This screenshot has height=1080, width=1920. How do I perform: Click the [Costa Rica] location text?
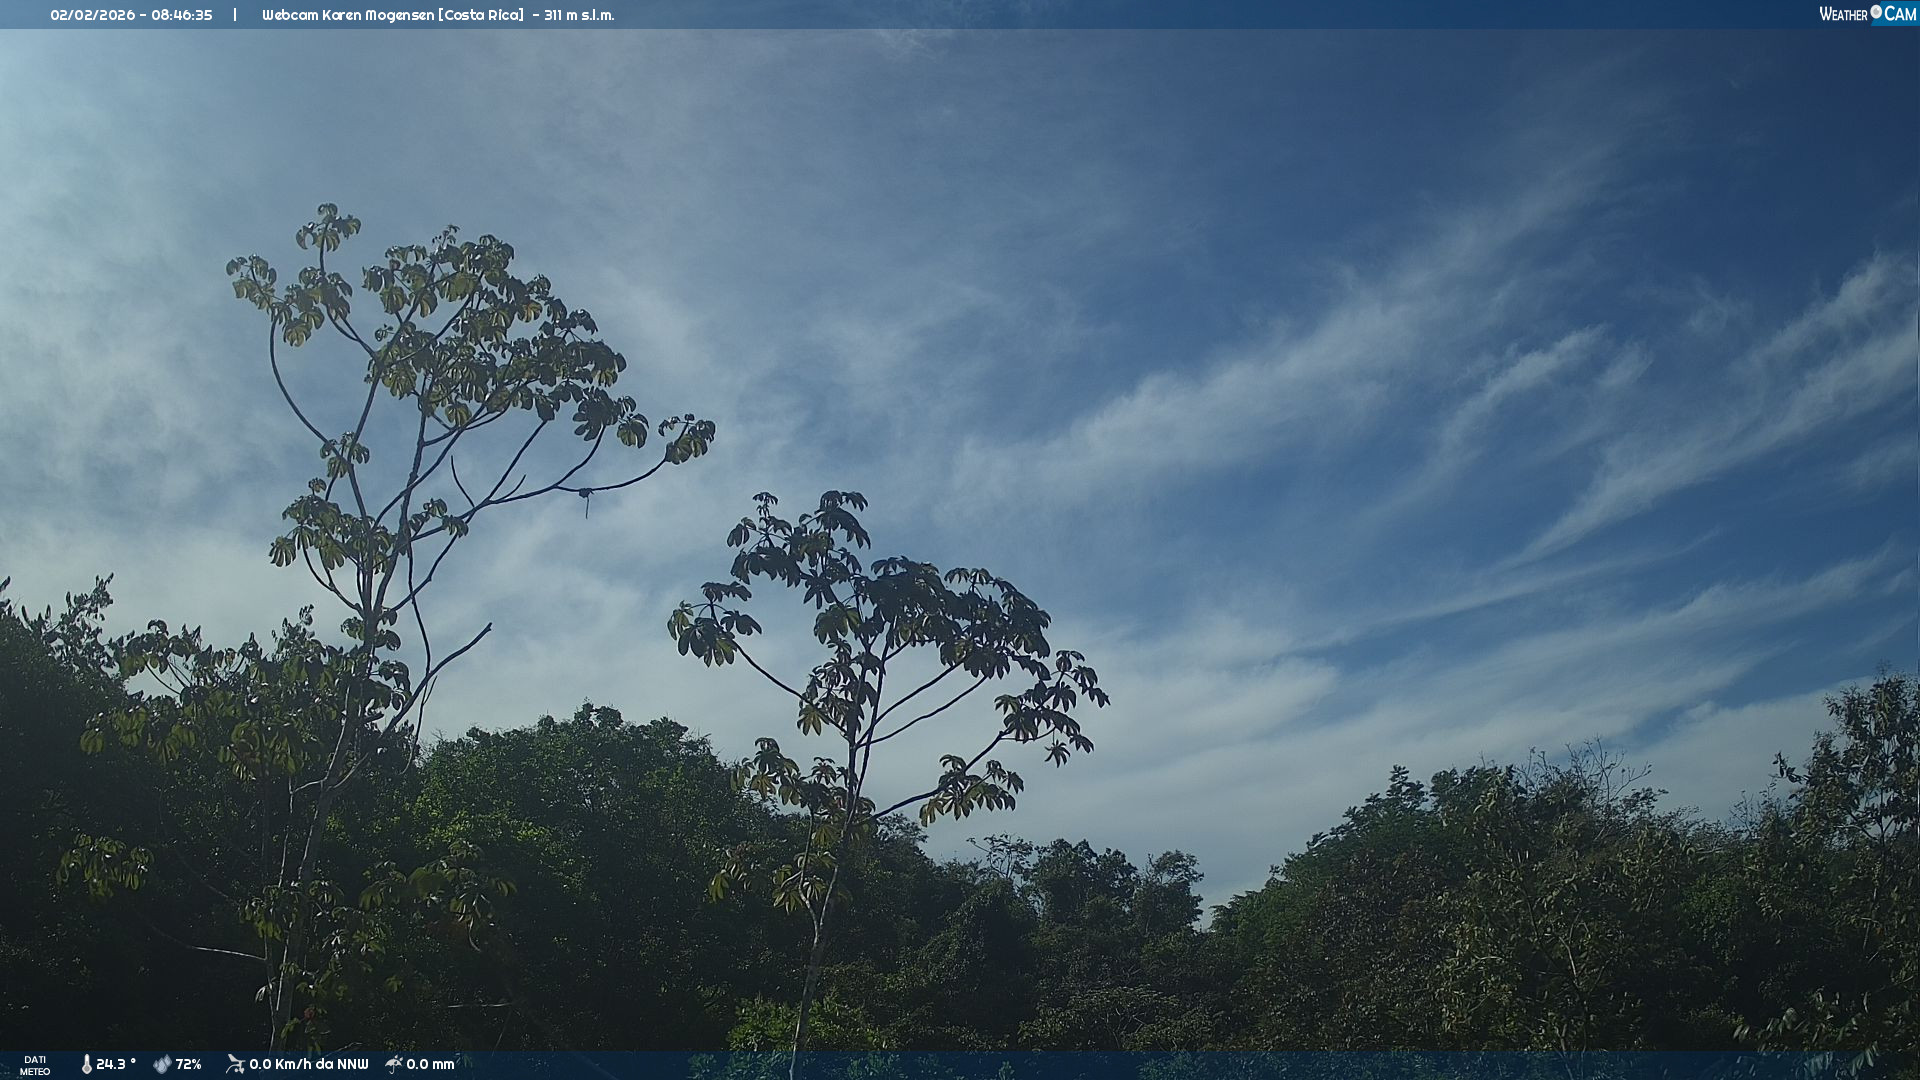[481, 15]
